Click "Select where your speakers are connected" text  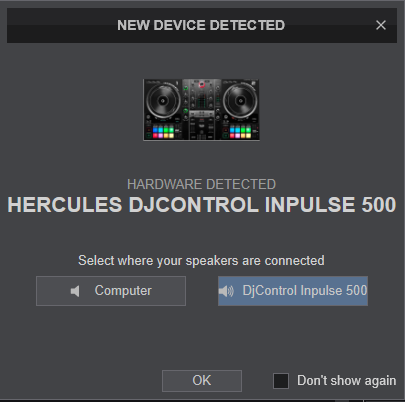[x=201, y=261]
